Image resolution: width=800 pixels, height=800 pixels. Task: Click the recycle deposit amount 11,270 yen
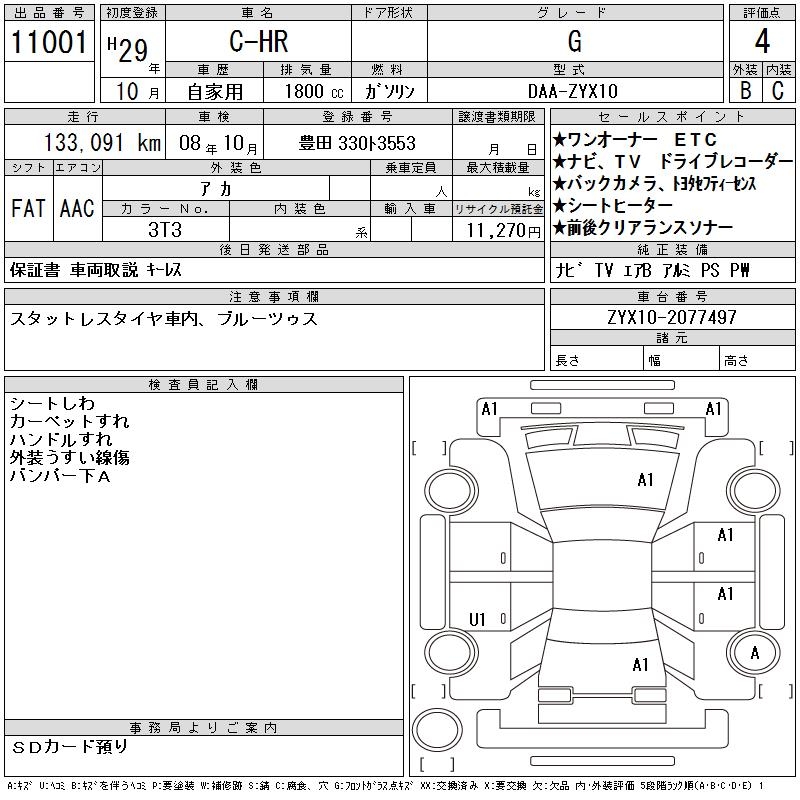pyautogui.click(x=498, y=230)
